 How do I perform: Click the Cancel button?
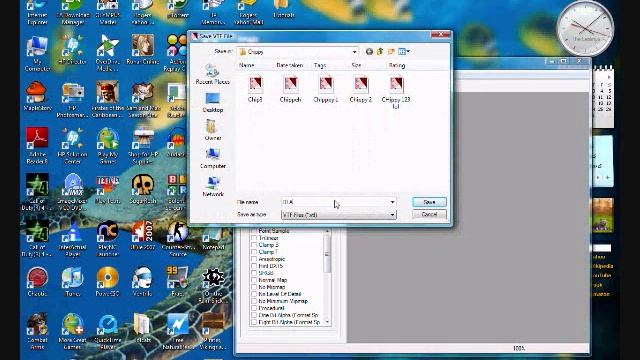pos(429,214)
